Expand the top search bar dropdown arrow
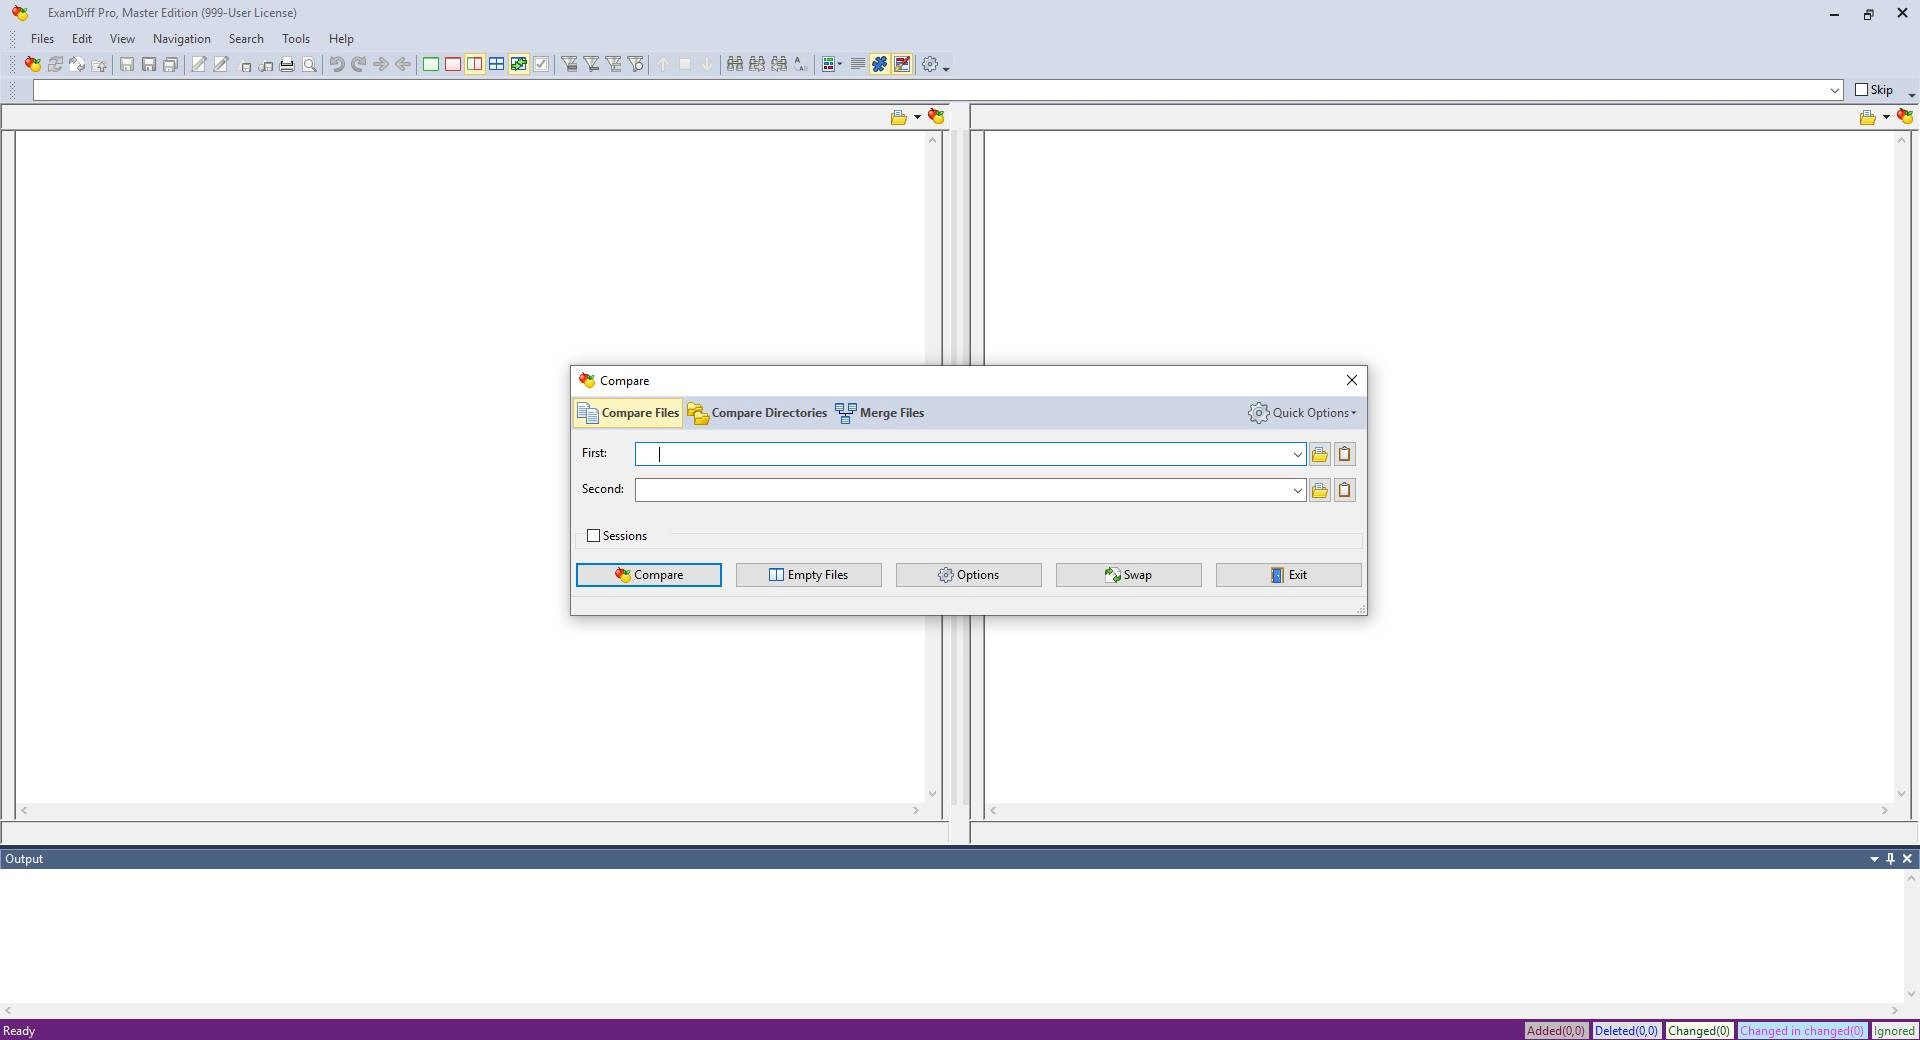The width and height of the screenshot is (1920, 1040). 1835,91
